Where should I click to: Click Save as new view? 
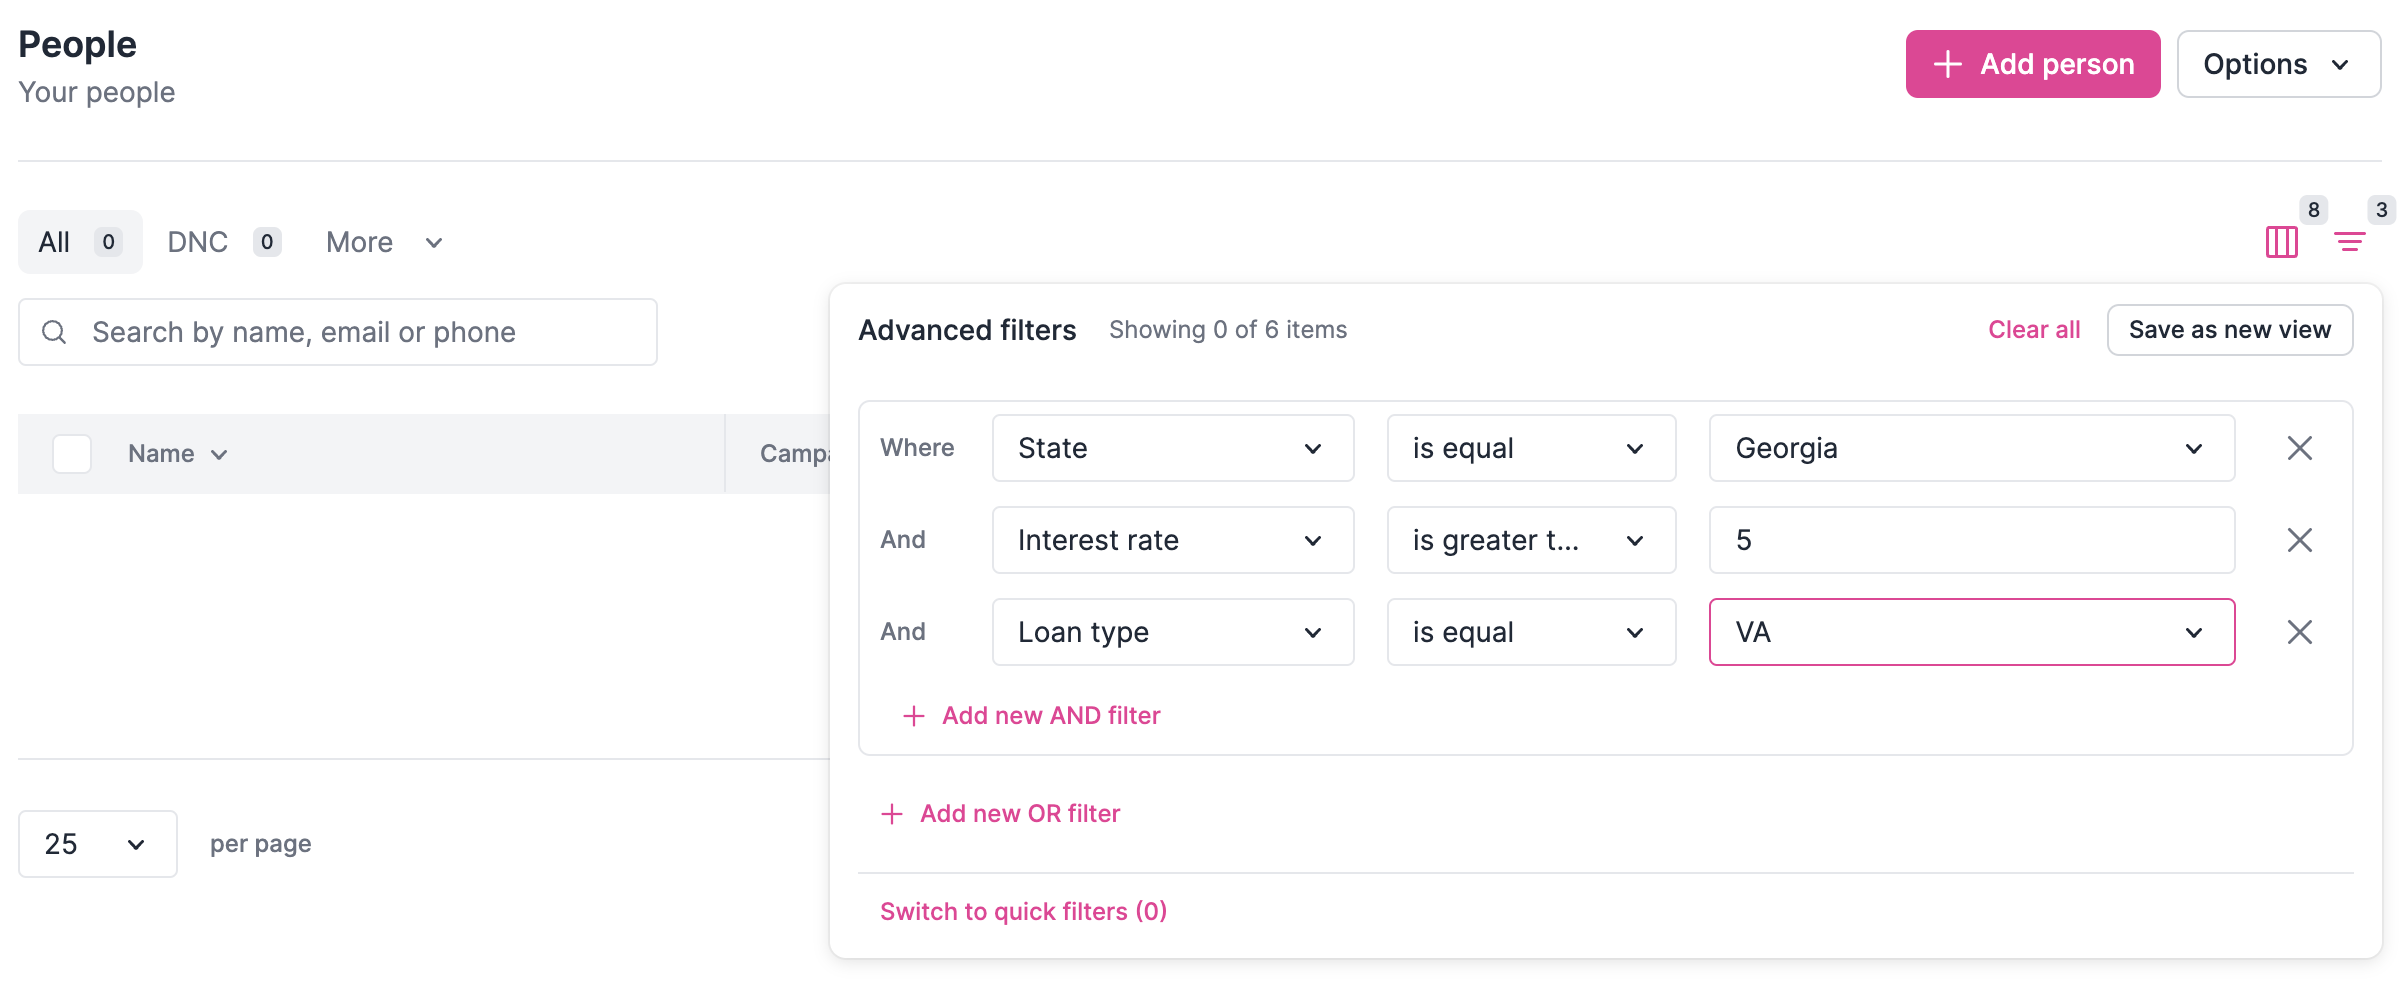(2230, 329)
